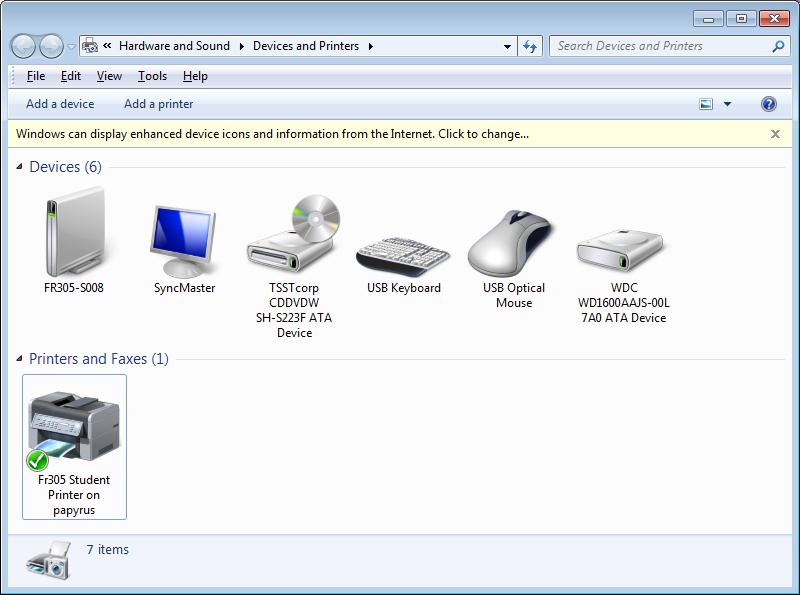Select the FR305-S008 computer device icon
The image size is (800, 595).
pyautogui.click(x=73, y=237)
